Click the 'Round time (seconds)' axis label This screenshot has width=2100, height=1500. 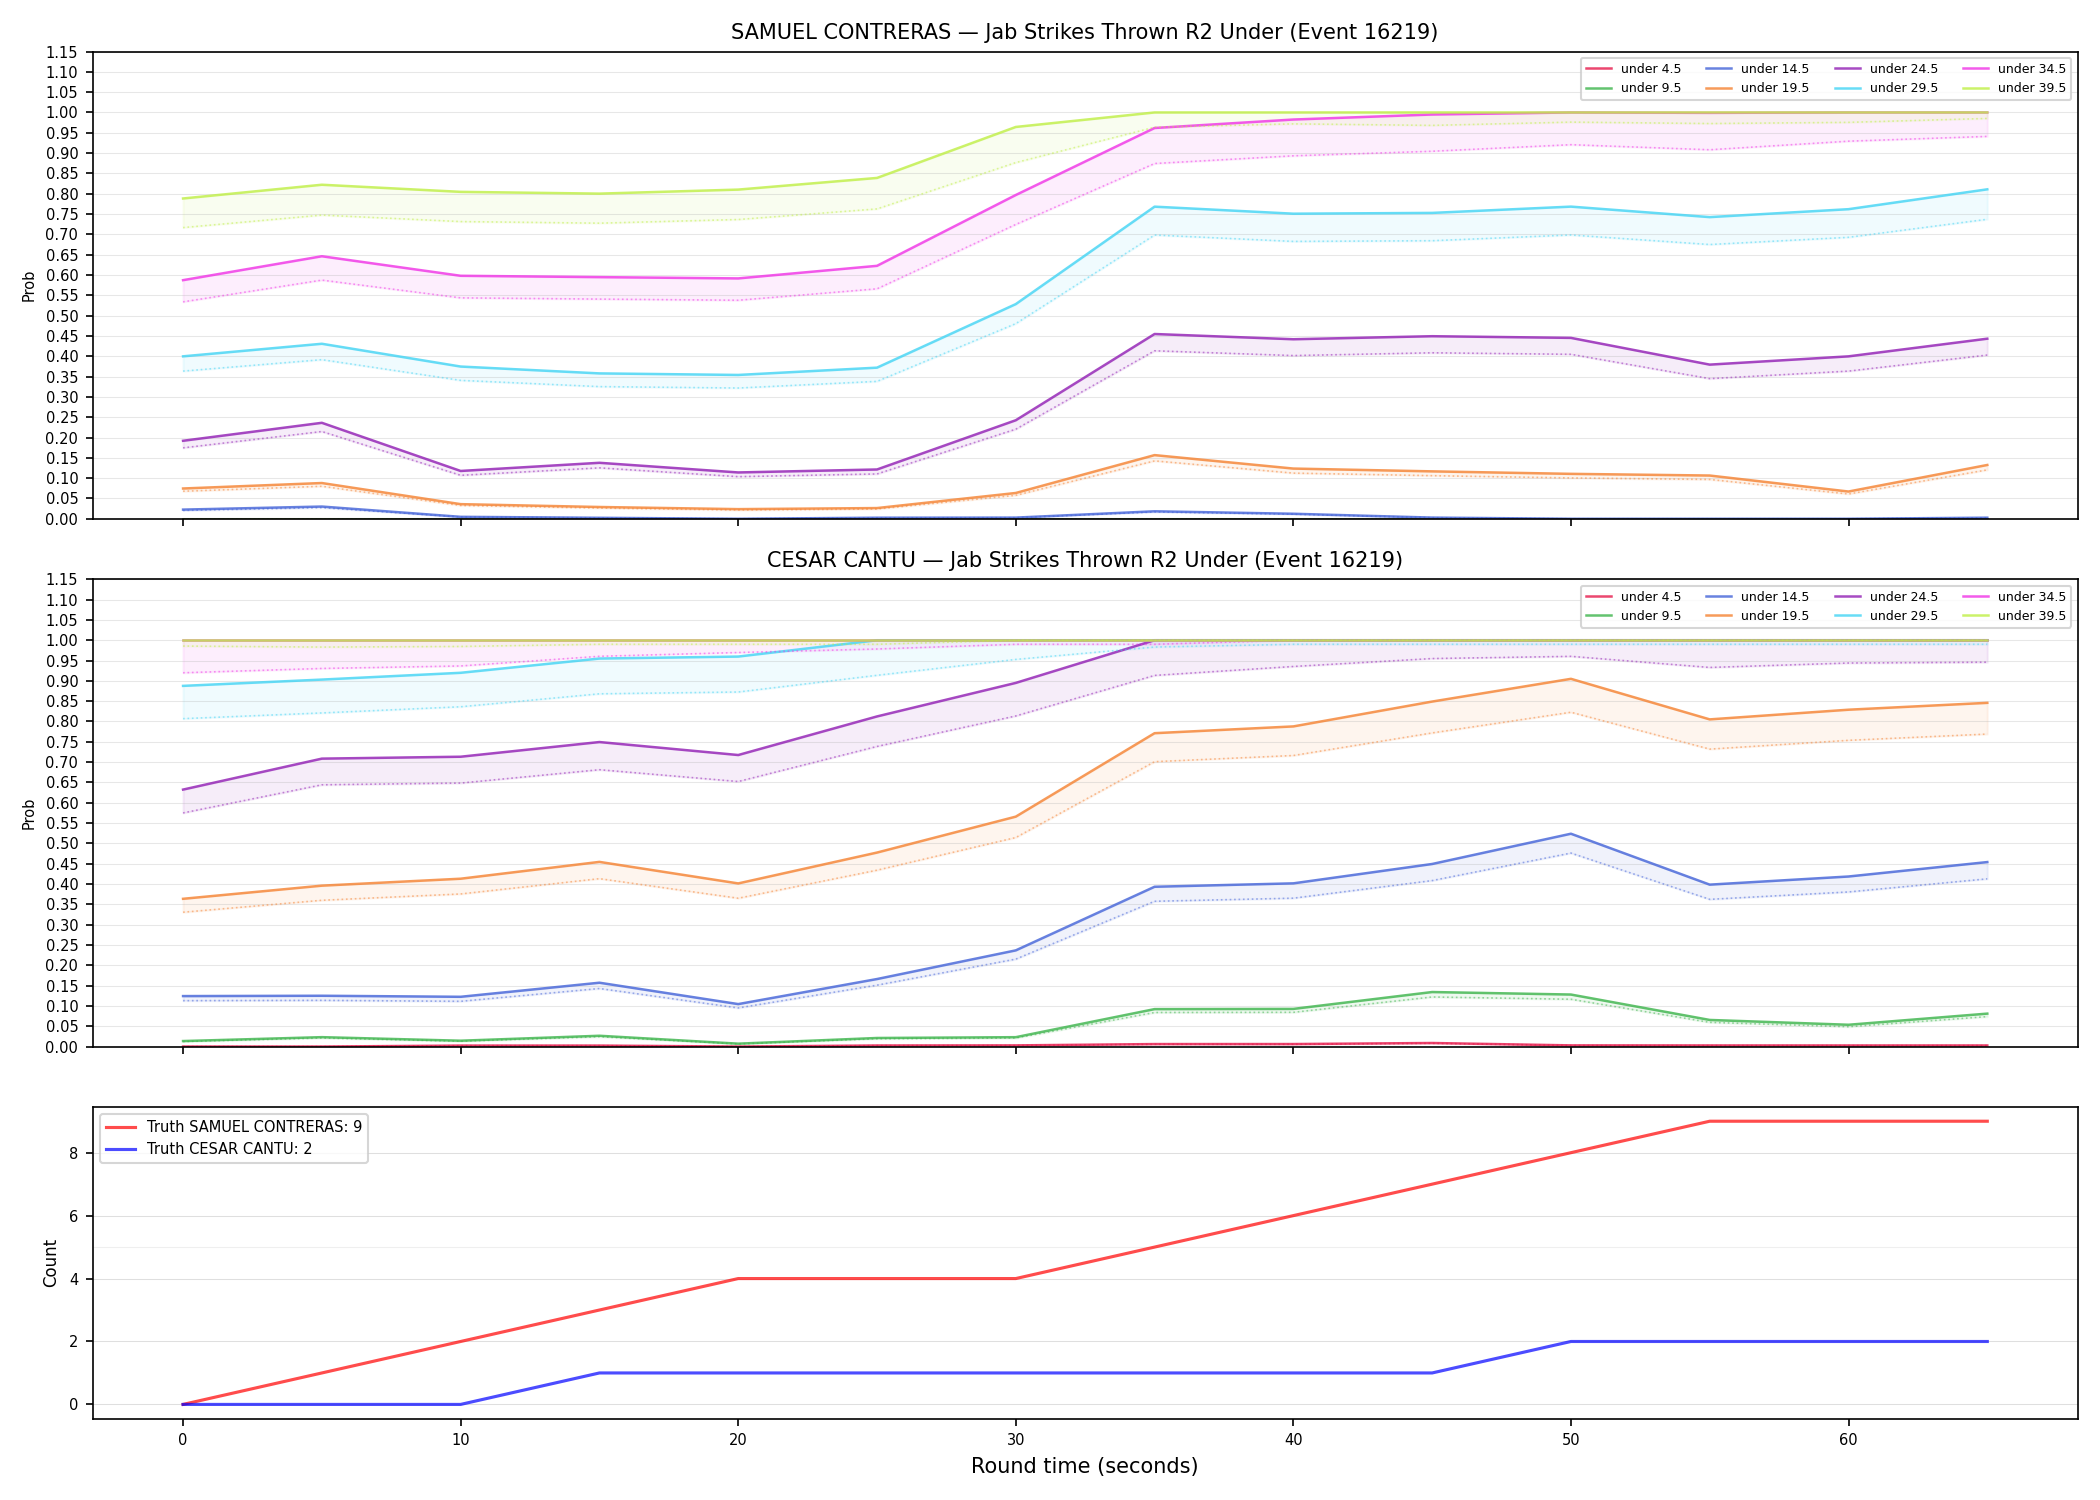[1084, 1466]
